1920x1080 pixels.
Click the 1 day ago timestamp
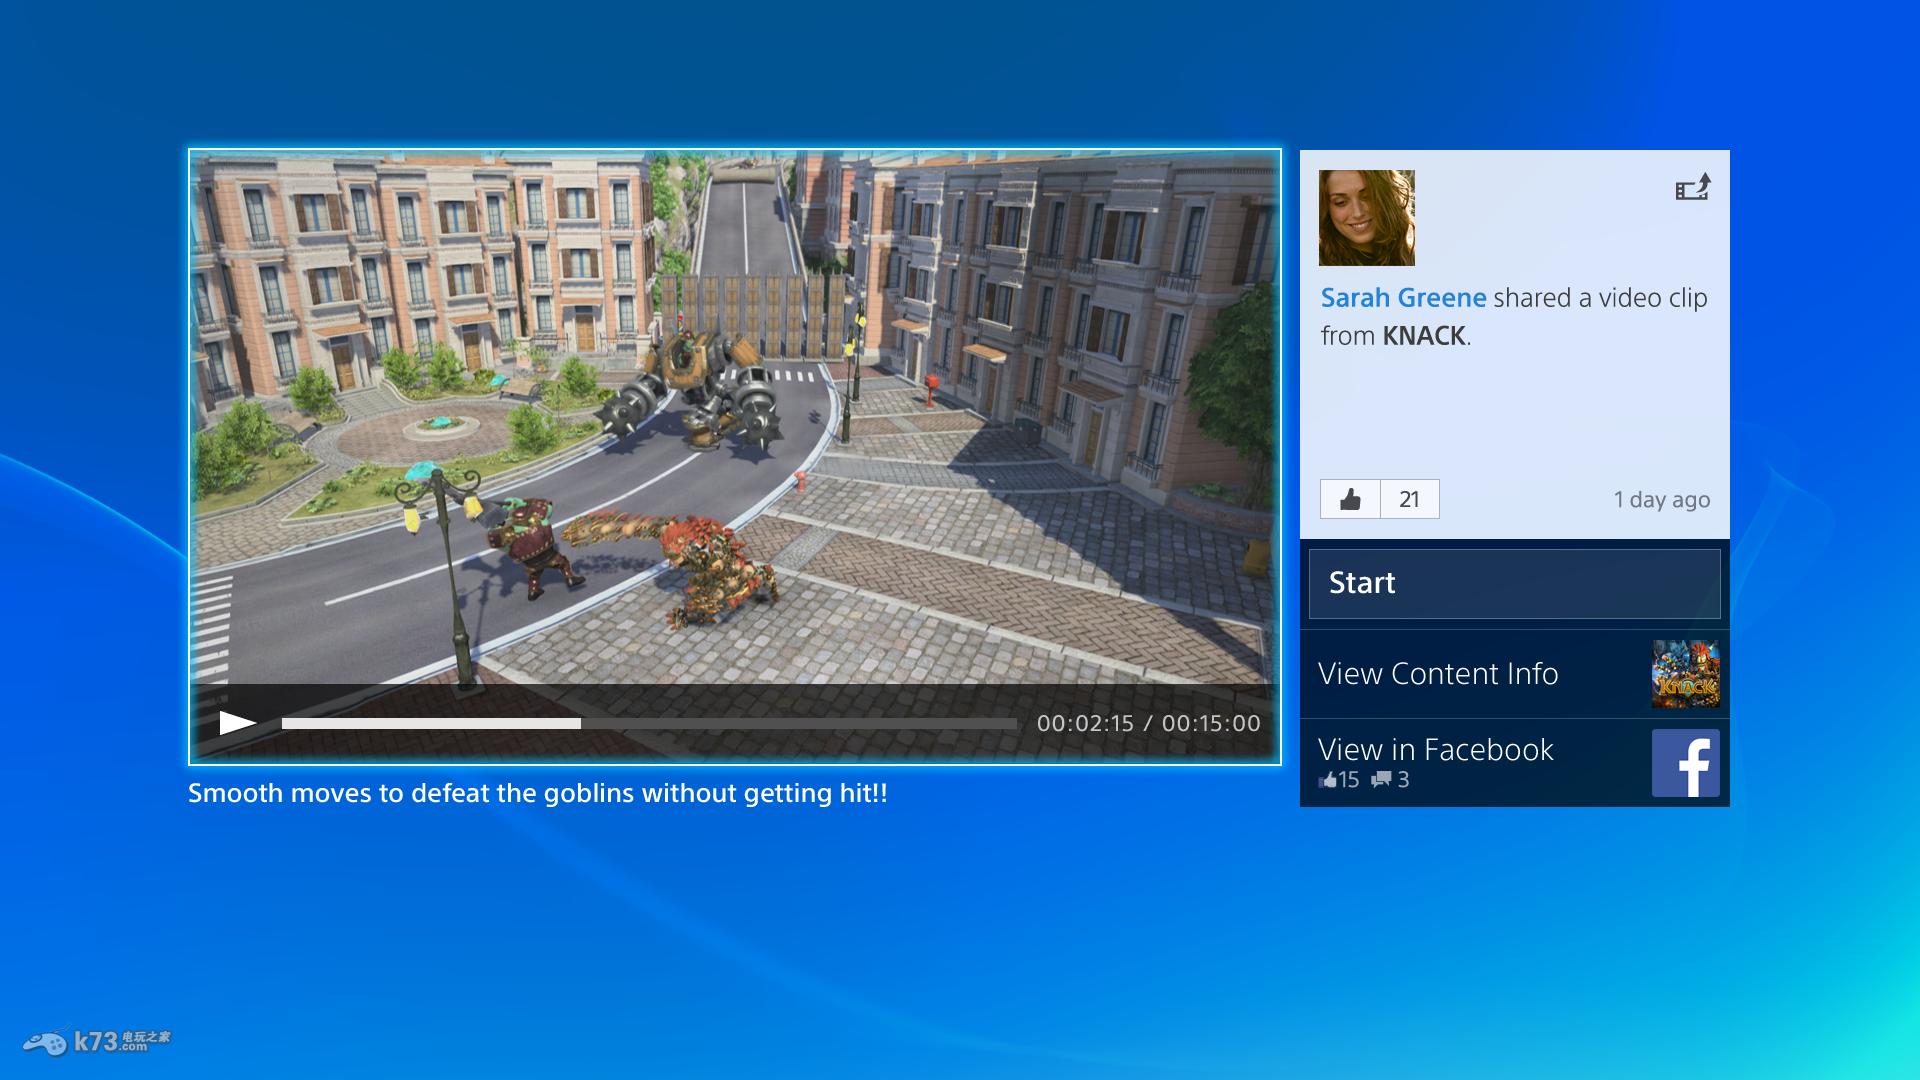1661,500
